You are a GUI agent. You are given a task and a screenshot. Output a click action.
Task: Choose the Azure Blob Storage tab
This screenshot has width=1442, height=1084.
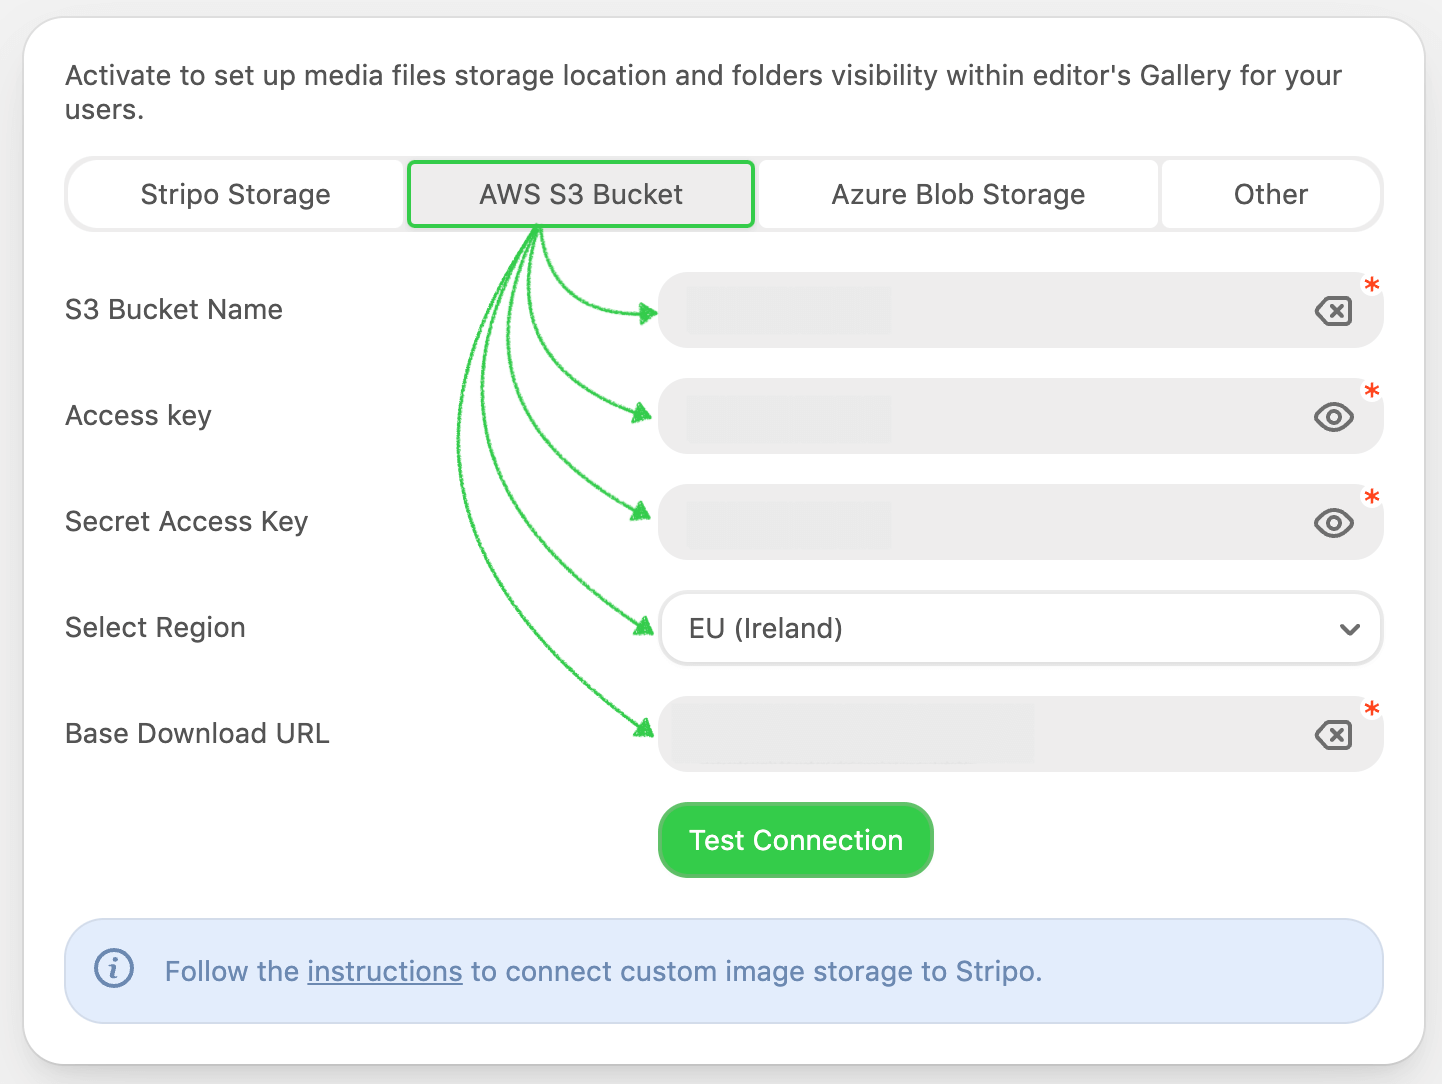(x=958, y=194)
